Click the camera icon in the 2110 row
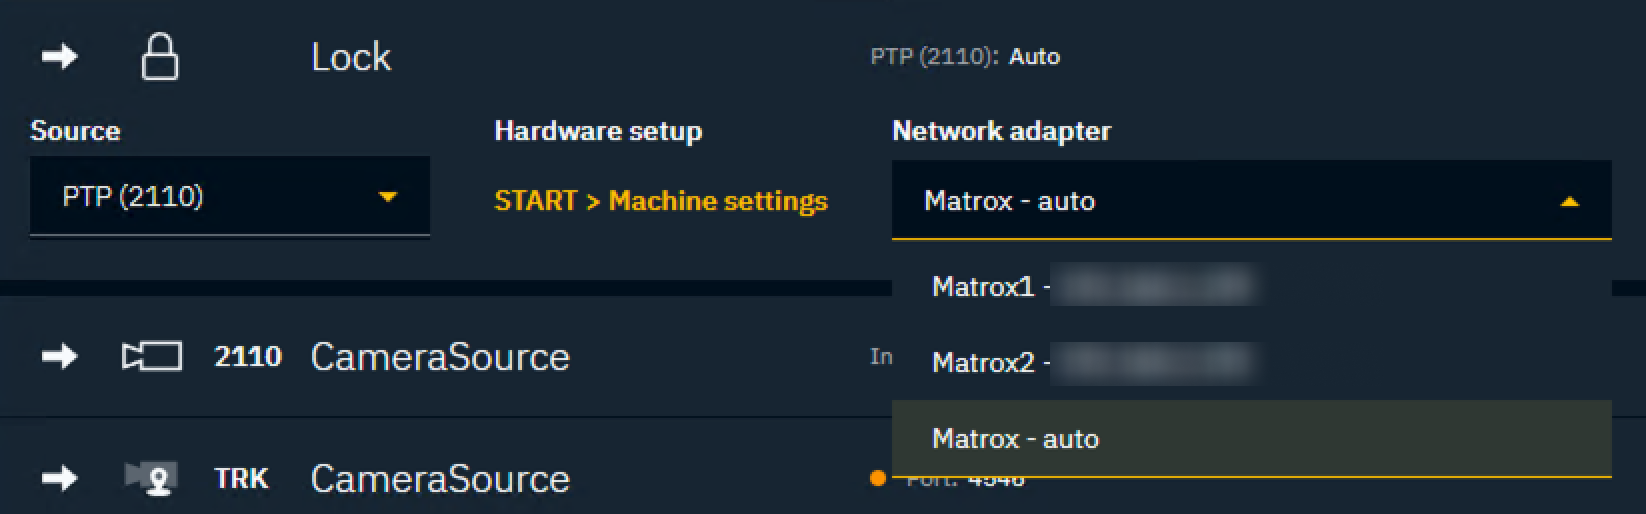1646x514 pixels. click(151, 357)
